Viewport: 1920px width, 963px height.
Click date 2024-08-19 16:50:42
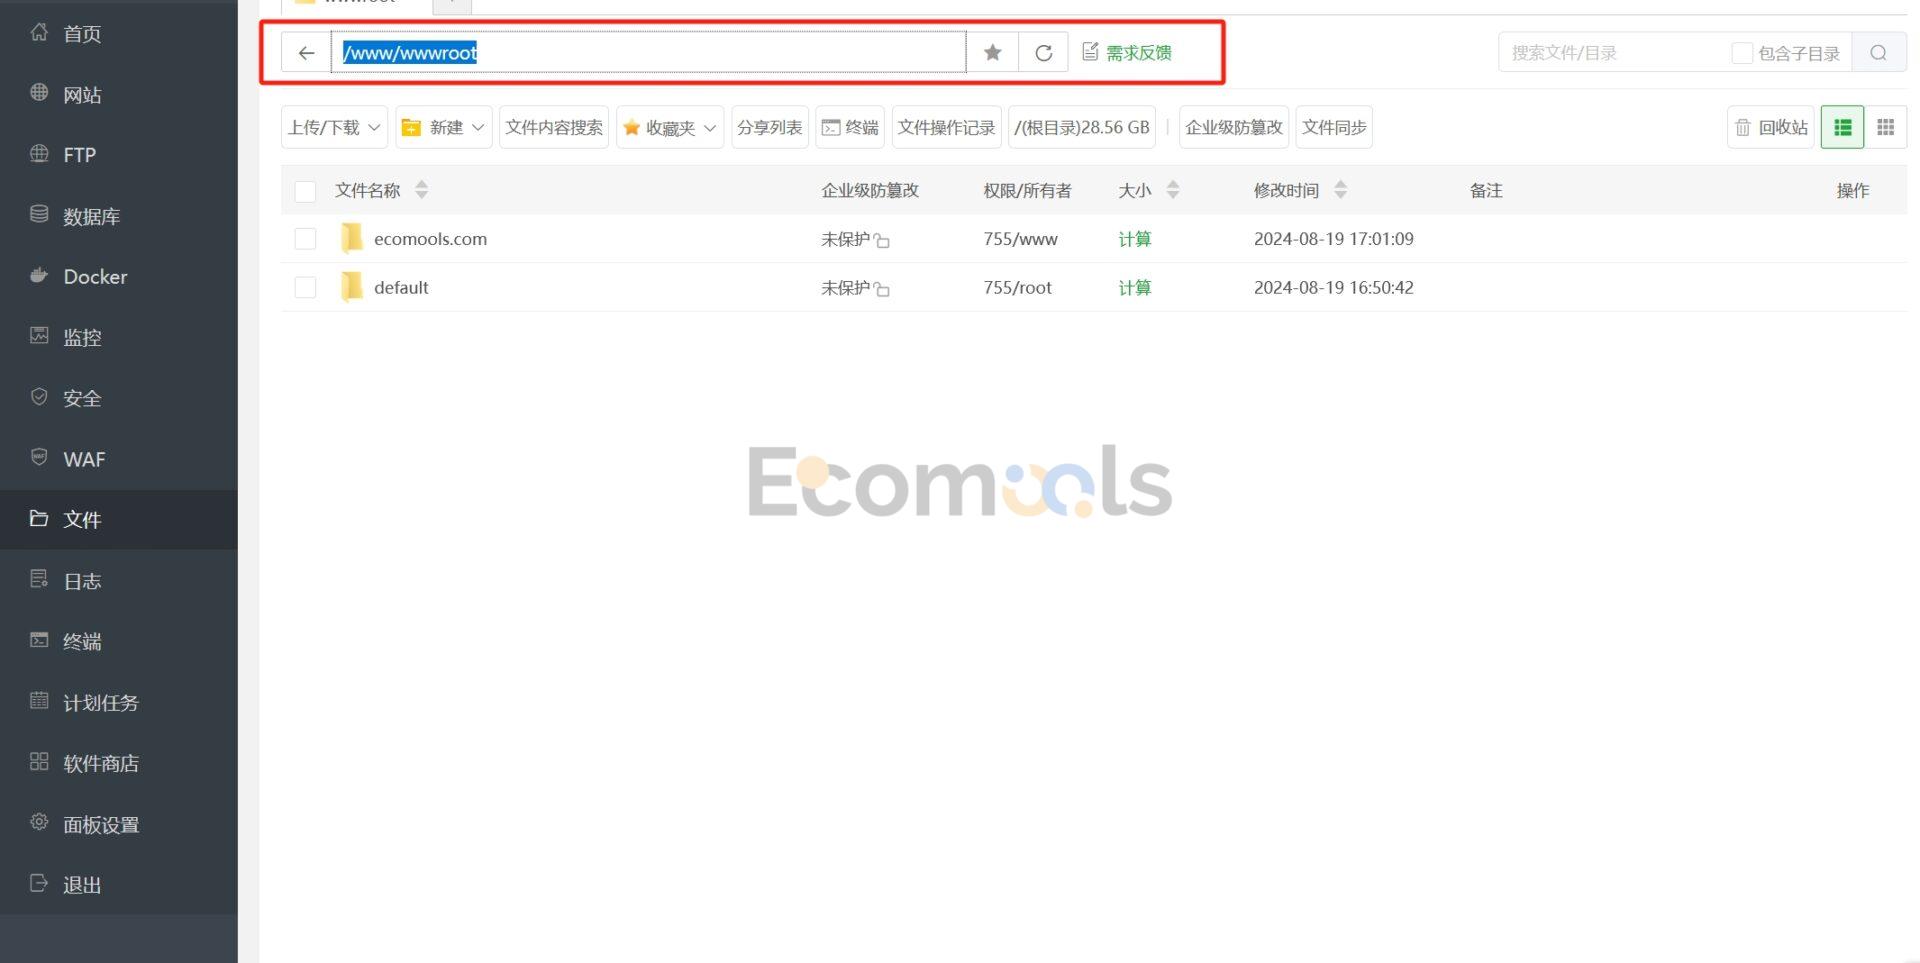pyautogui.click(x=1333, y=288)
